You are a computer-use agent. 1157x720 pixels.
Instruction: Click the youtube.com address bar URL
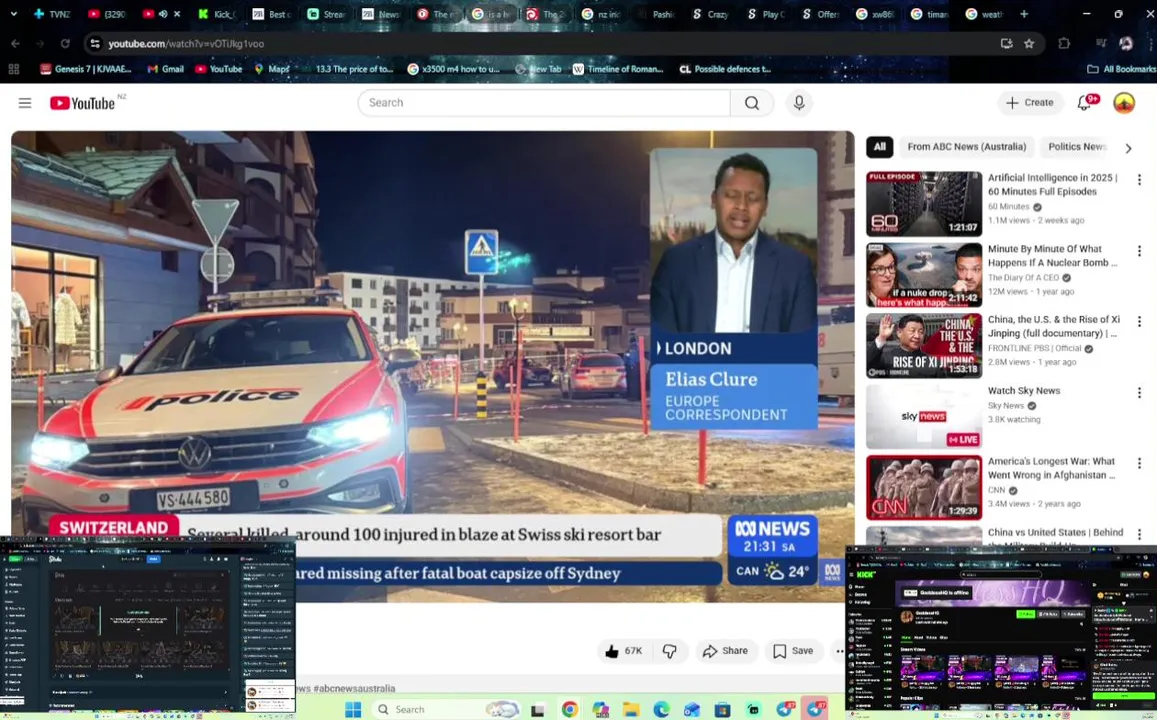pos(186,44)
